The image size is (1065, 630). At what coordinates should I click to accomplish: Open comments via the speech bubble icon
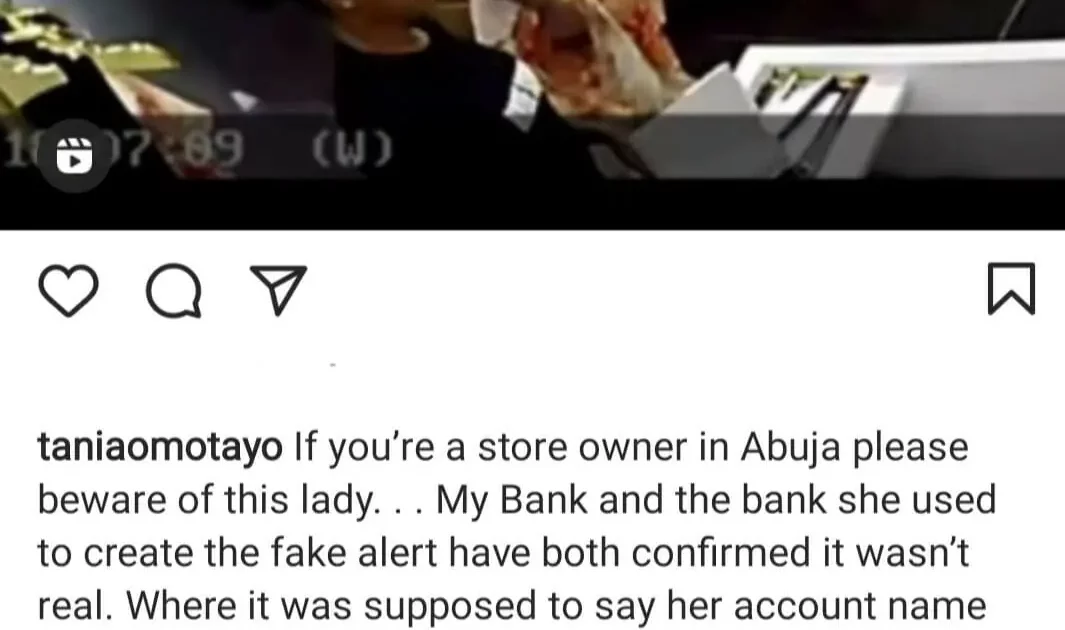pos(174,291)
